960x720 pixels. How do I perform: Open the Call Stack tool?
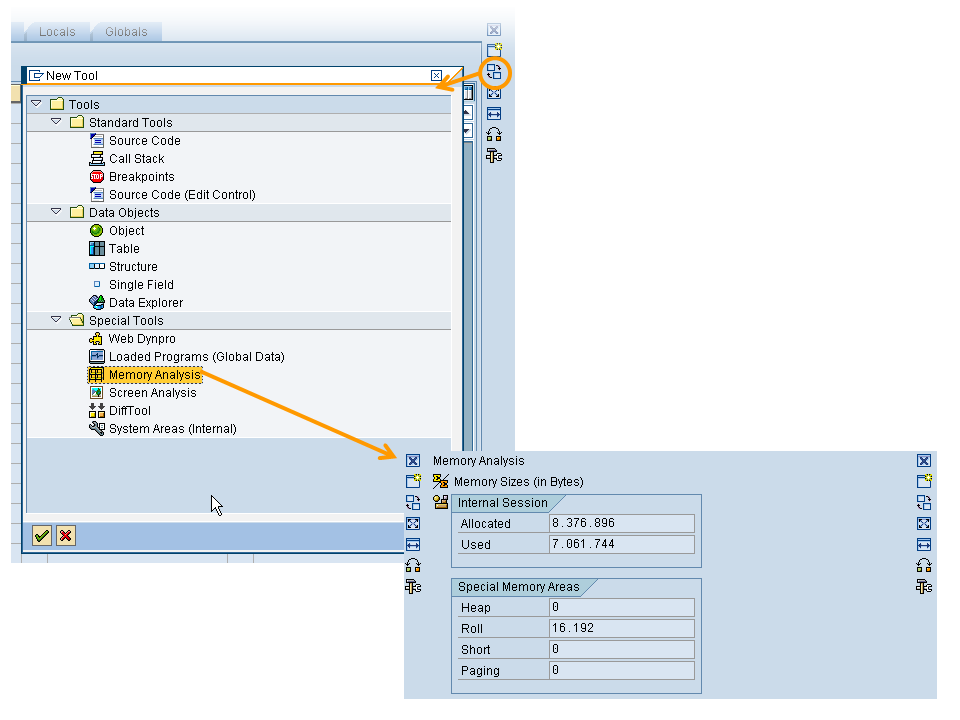pos(136,159)
